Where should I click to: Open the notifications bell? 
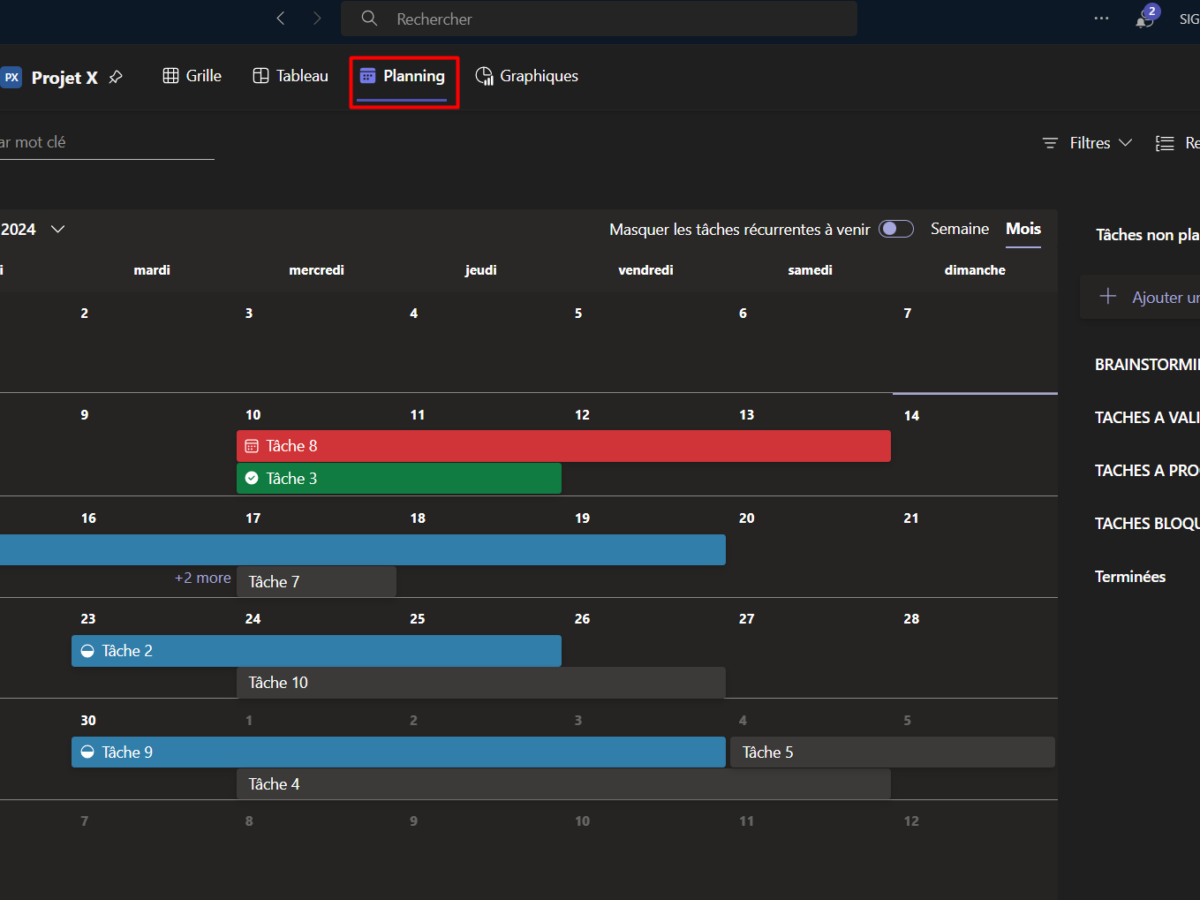tap(1144, 19)
